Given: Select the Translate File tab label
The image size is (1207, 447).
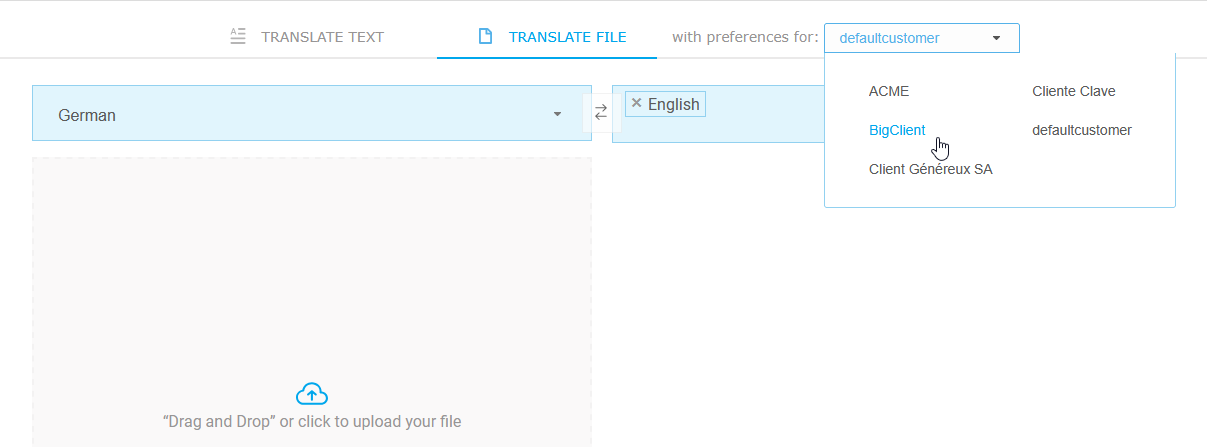Looking at the screenshot, I should [x=567, y=37].
